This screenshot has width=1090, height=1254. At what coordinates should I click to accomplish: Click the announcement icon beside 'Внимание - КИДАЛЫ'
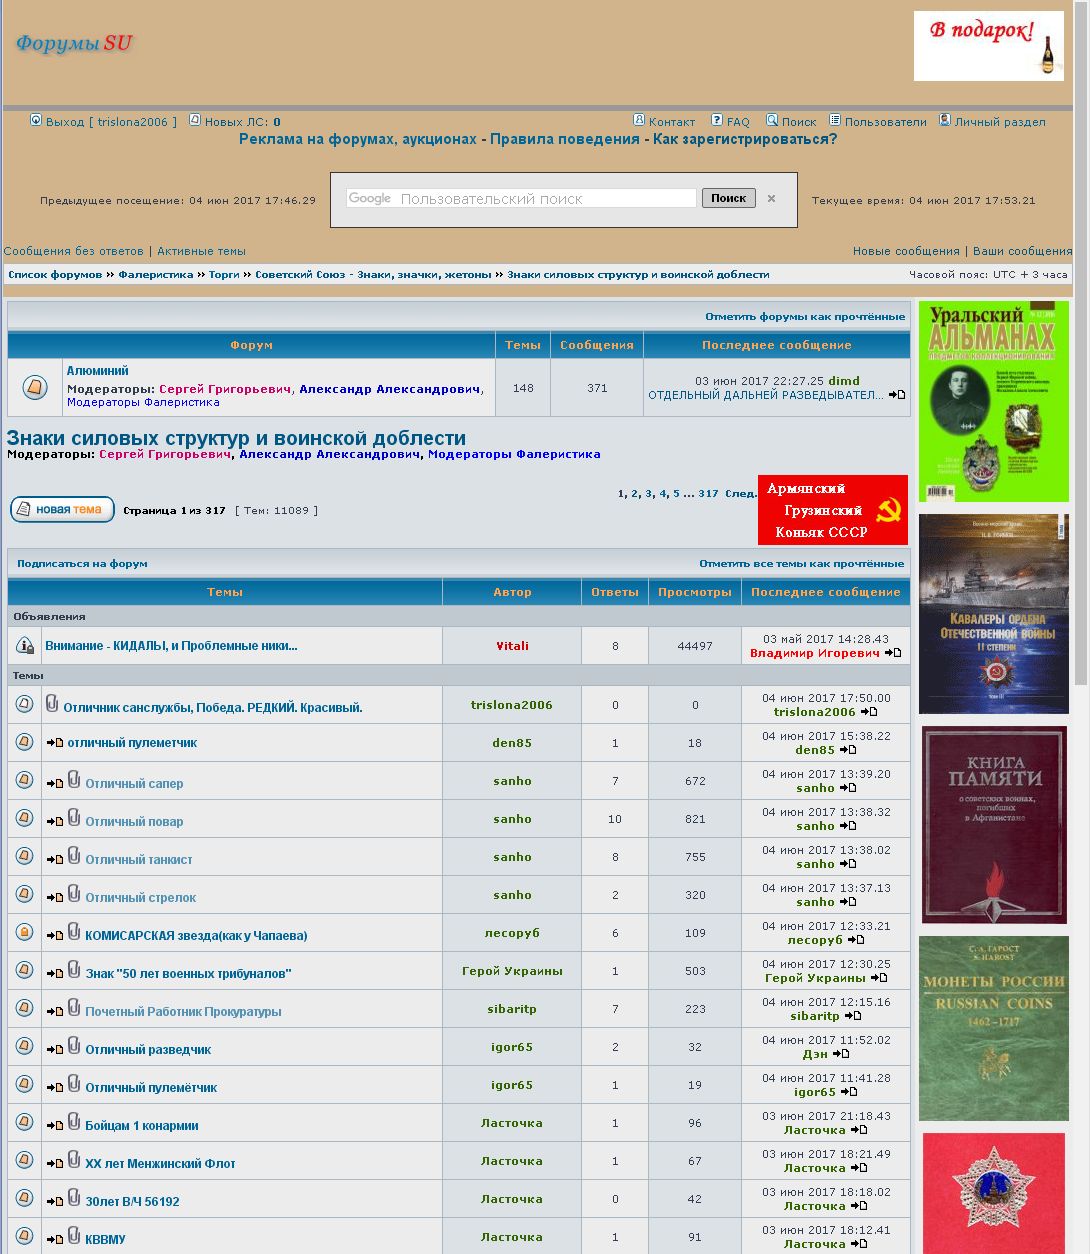25,646
